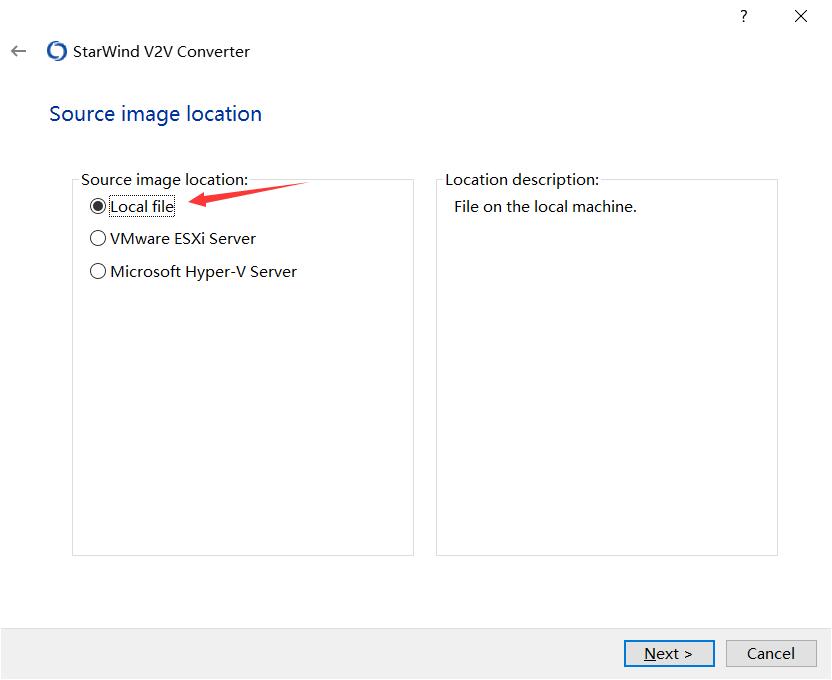Click the "VMware ESXi Server" label text
832x680 pixels.
pyautogui.click(x=183, y=239)
